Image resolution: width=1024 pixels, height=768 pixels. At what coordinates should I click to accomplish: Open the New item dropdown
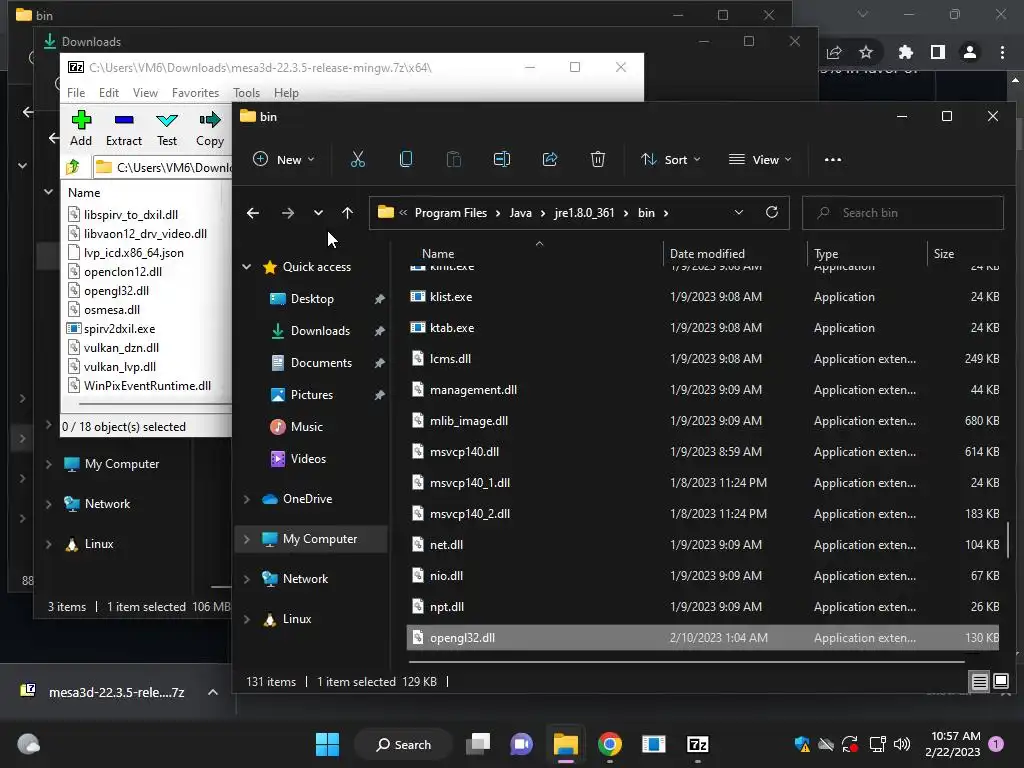[284, 159]
